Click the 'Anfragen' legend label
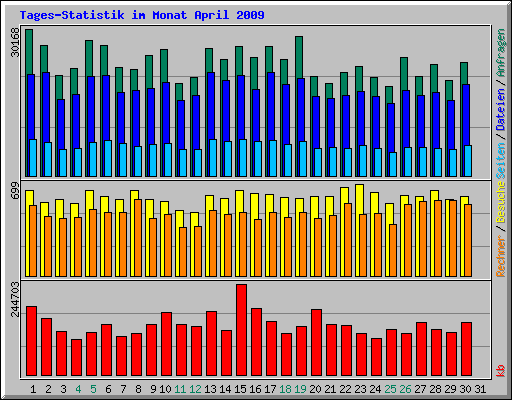The width and height of the screenshot is (512, 400). coord(501,53)
